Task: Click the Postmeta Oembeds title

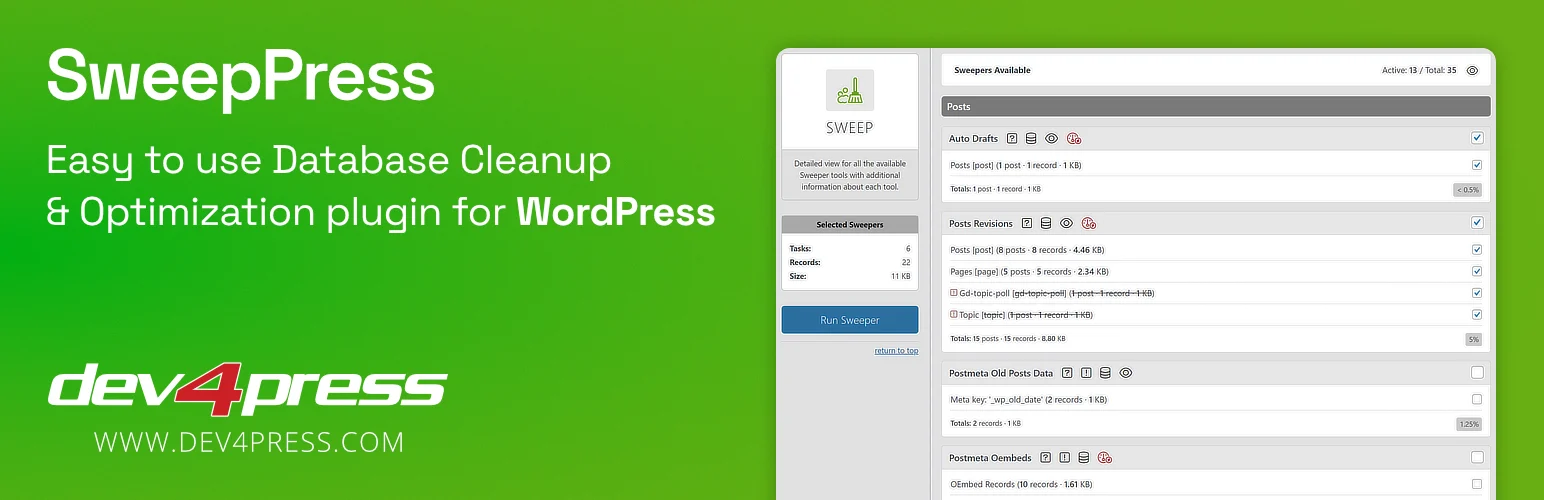Action: (x=989, y=458)
